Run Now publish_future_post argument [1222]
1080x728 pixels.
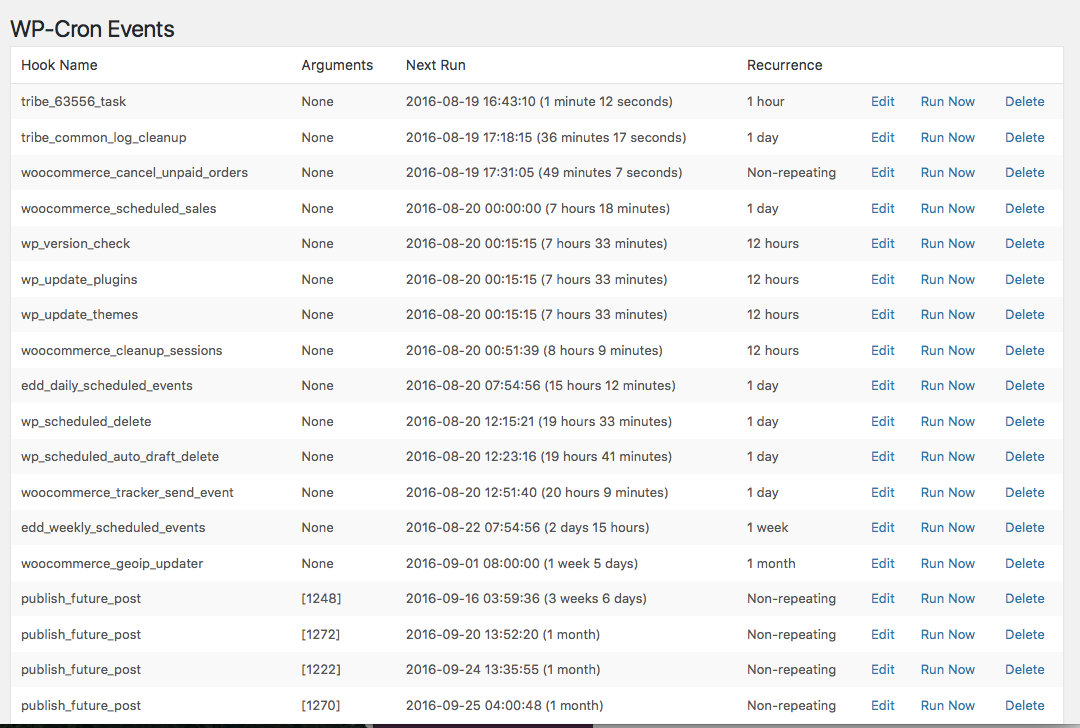point(947,670)
